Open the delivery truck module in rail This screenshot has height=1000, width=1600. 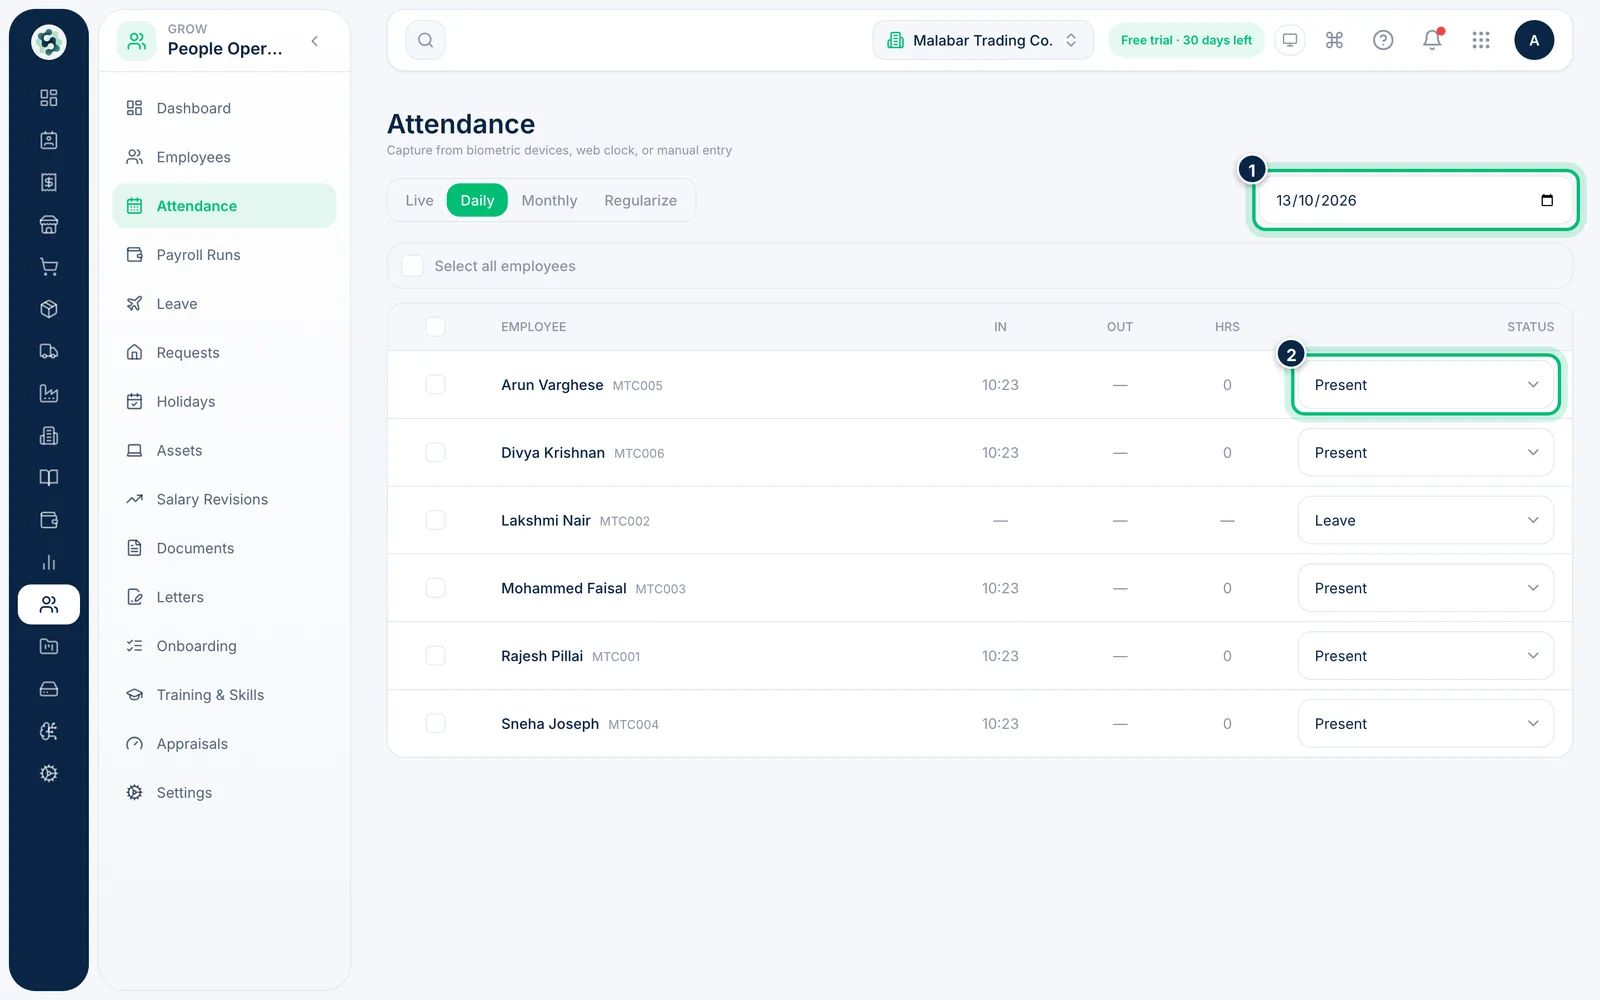click(49, 351)
